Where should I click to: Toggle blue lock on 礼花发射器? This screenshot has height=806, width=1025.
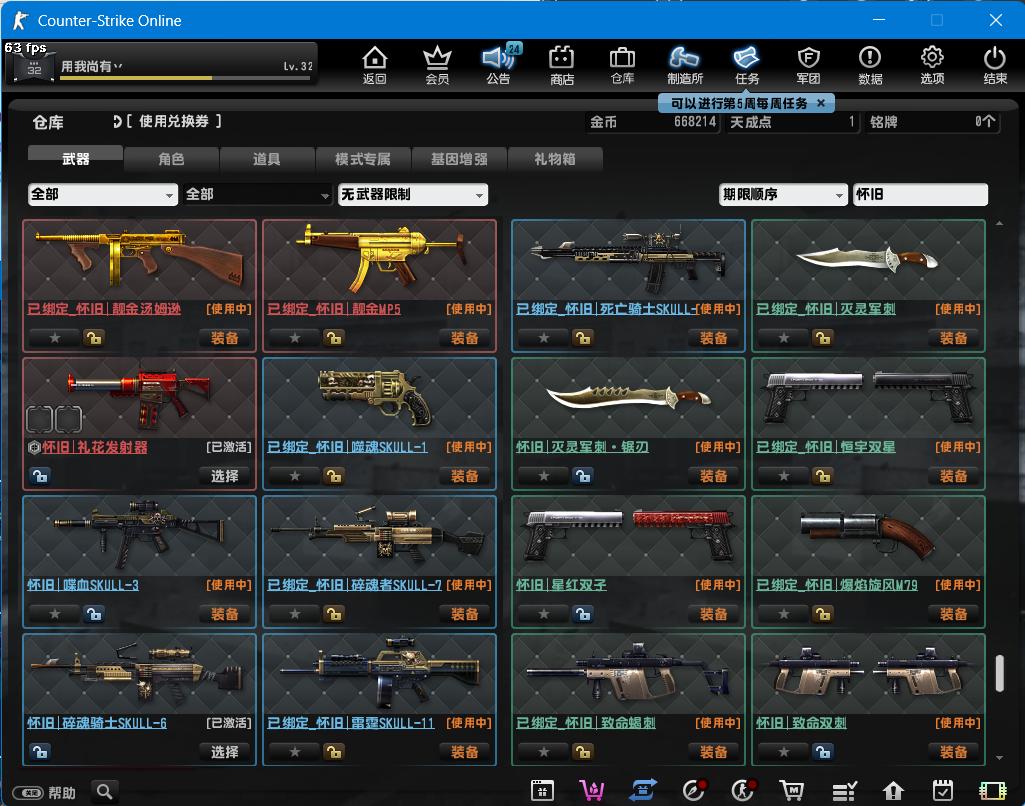tap(39, 476)
